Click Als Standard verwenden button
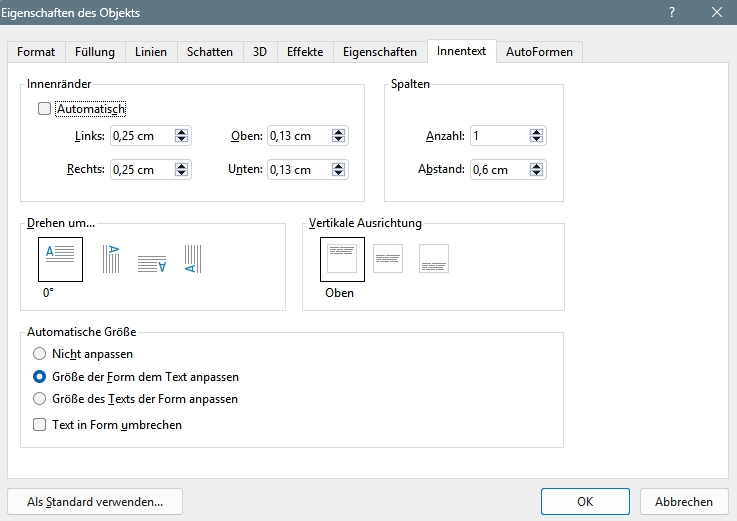 (x=95, y=502)
